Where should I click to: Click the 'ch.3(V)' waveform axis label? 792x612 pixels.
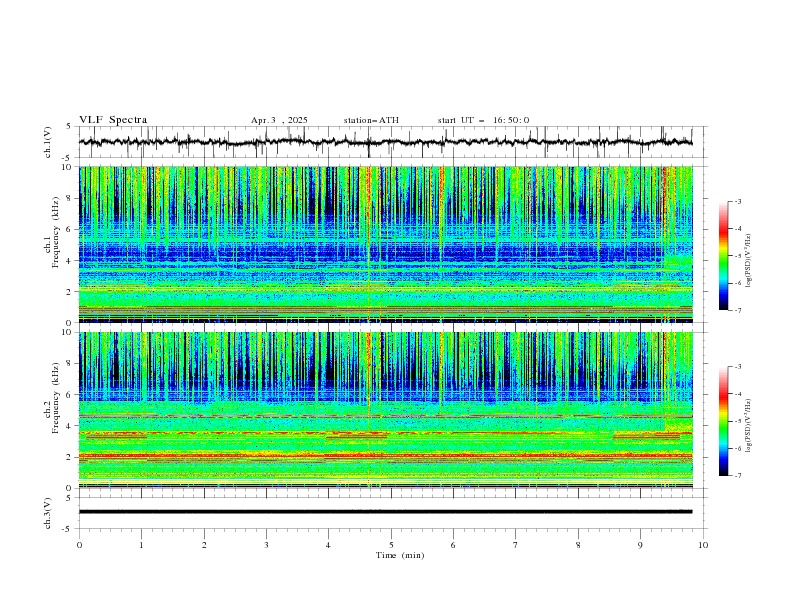point(48,513)
